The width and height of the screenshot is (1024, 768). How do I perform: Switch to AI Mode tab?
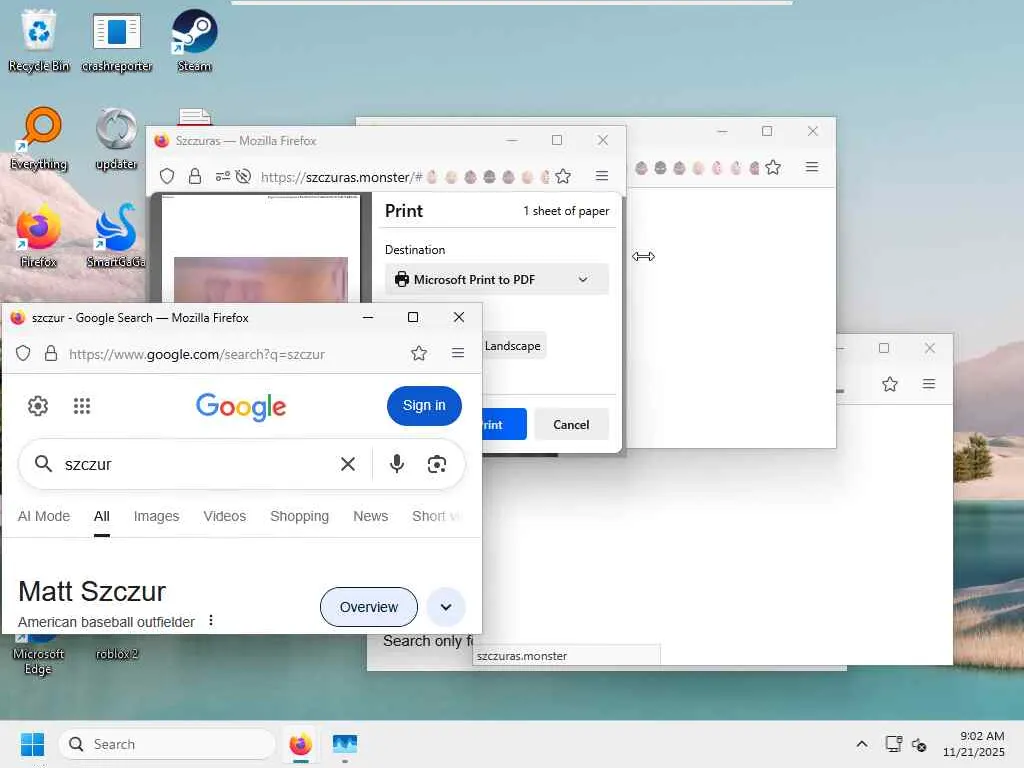click(x=44, y=516)
